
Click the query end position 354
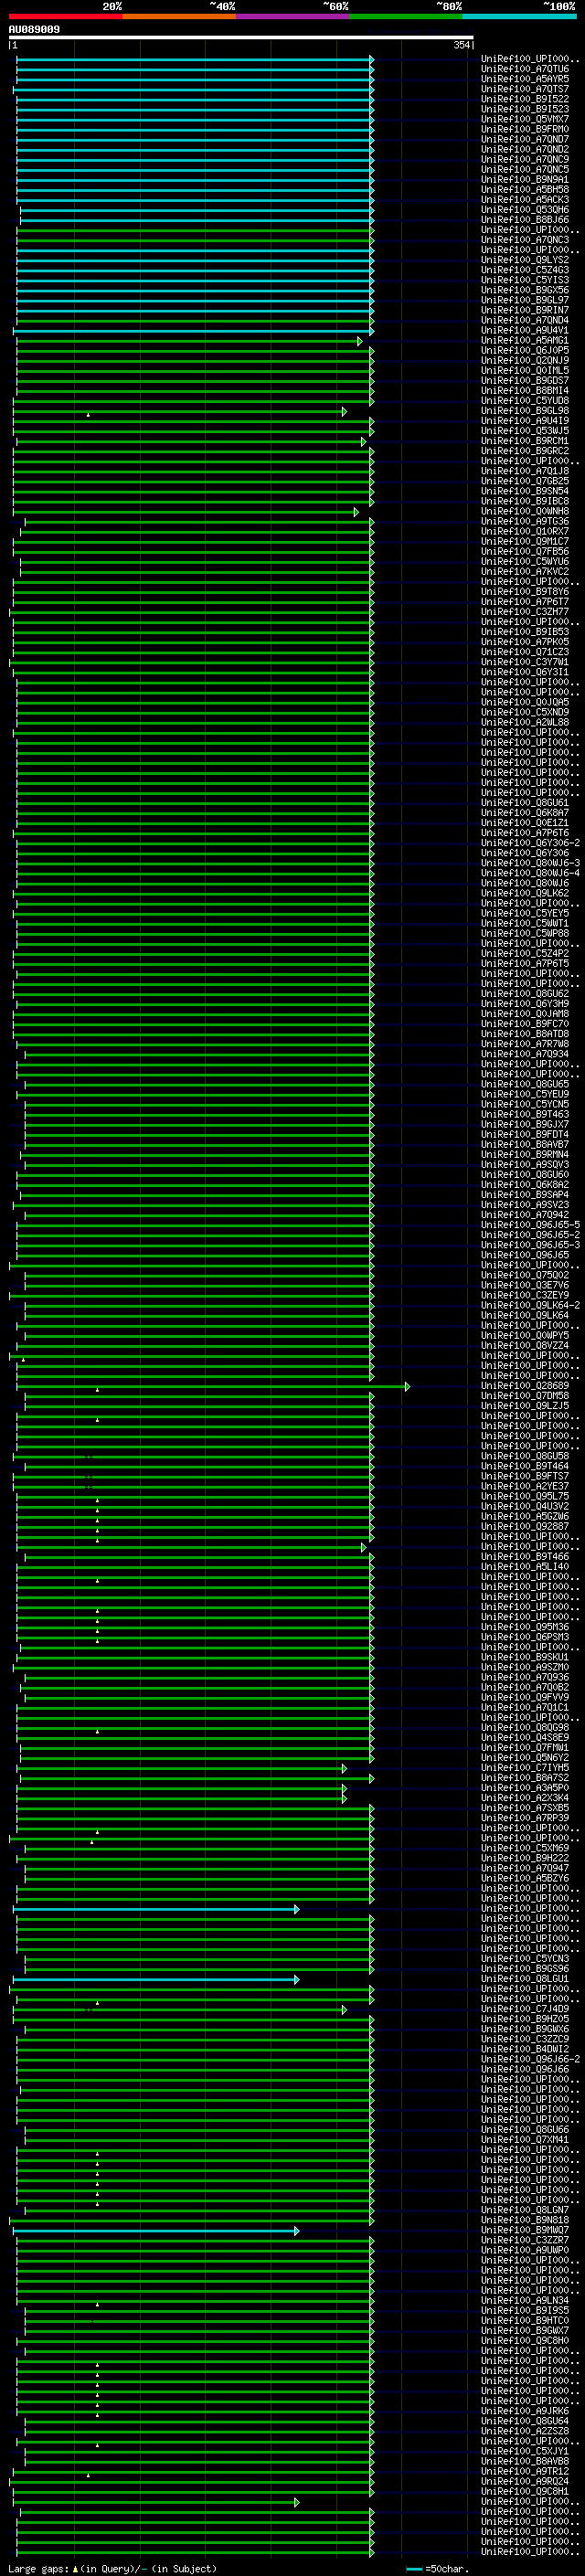click(x=461, y=45)
